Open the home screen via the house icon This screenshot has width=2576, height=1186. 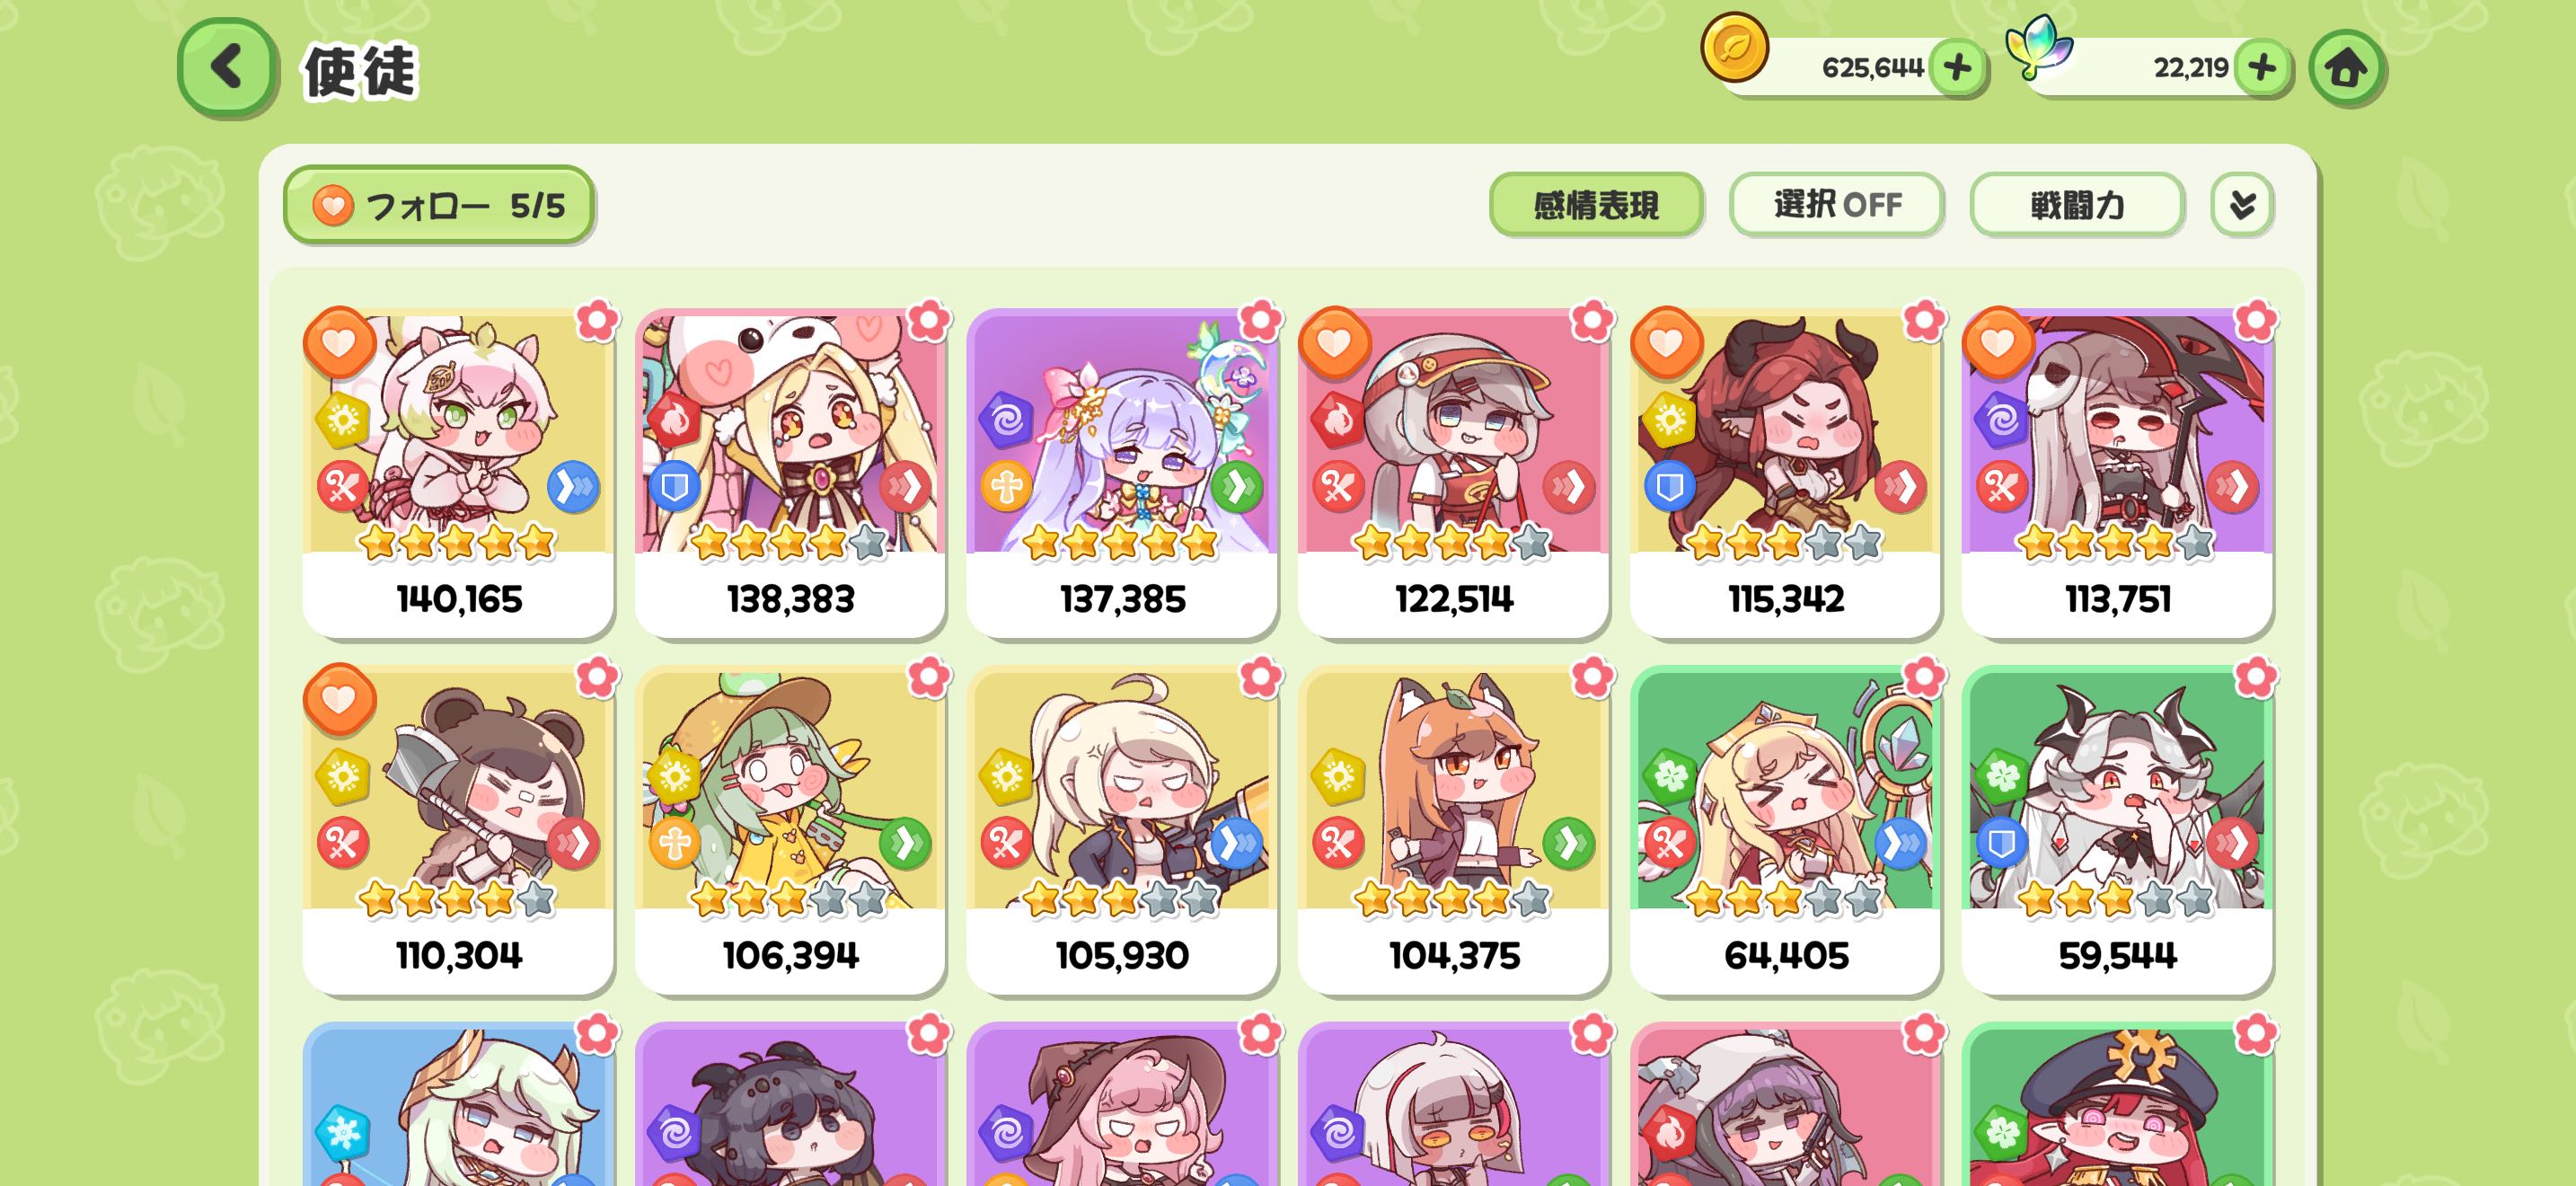coord(2346,68)
